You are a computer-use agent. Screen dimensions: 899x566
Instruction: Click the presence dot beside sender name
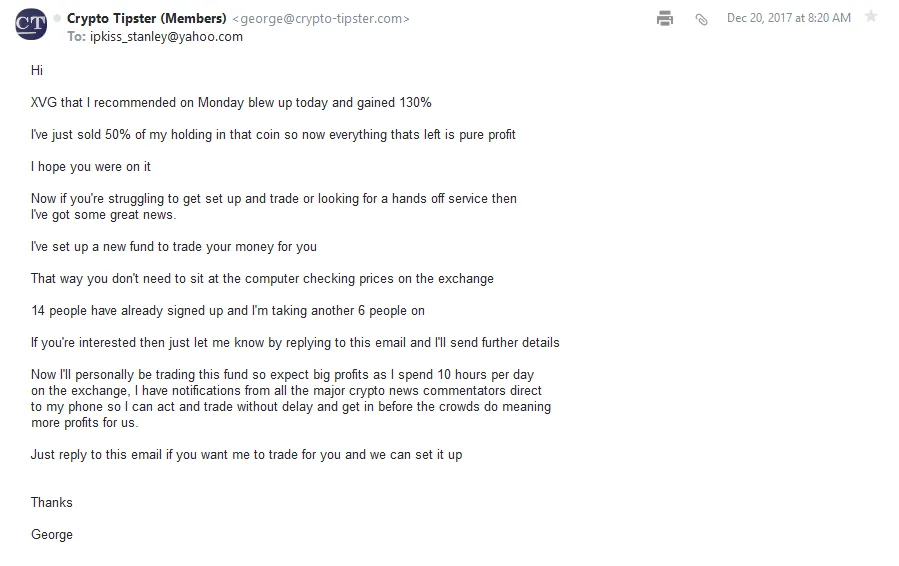click(57, 18)
